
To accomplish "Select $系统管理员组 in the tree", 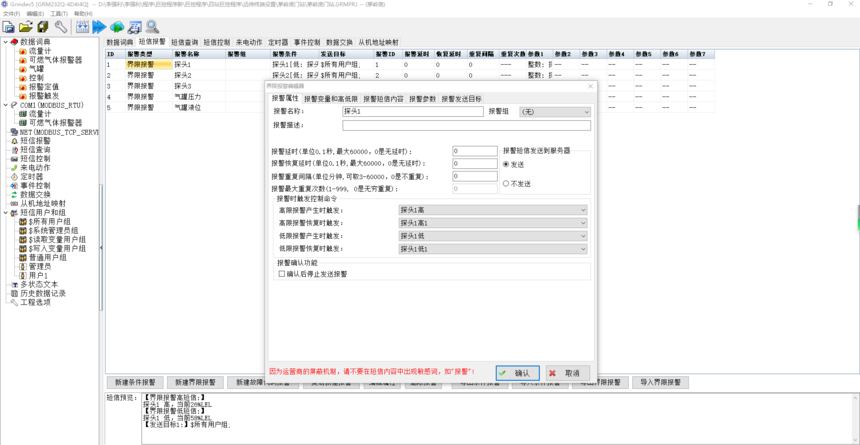I will click(53, 230).
